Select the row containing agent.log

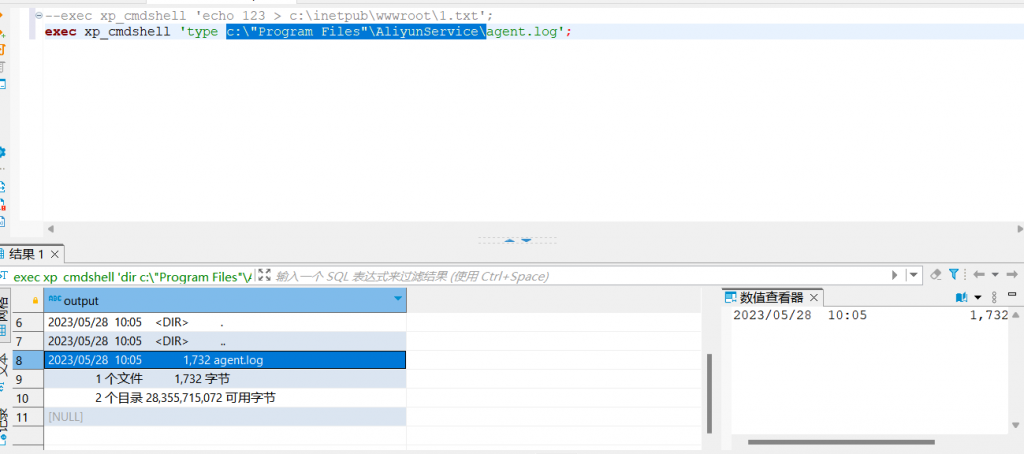click(224, 360)
